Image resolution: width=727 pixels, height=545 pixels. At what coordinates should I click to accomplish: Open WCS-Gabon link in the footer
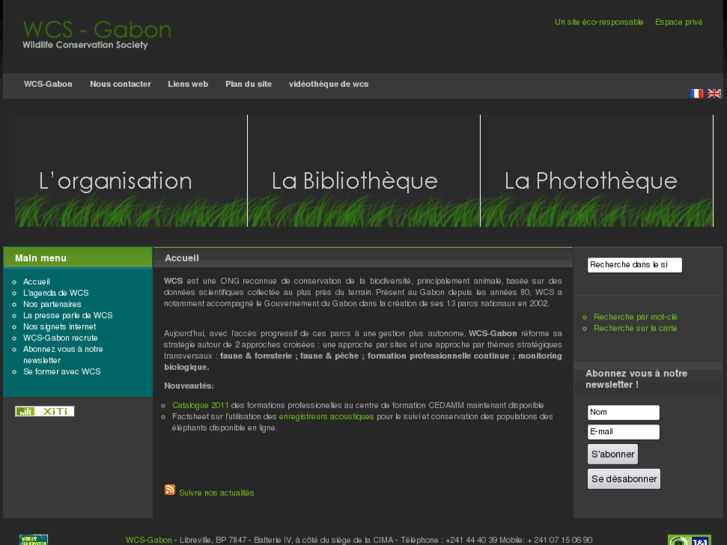click(x=148, y=540)
